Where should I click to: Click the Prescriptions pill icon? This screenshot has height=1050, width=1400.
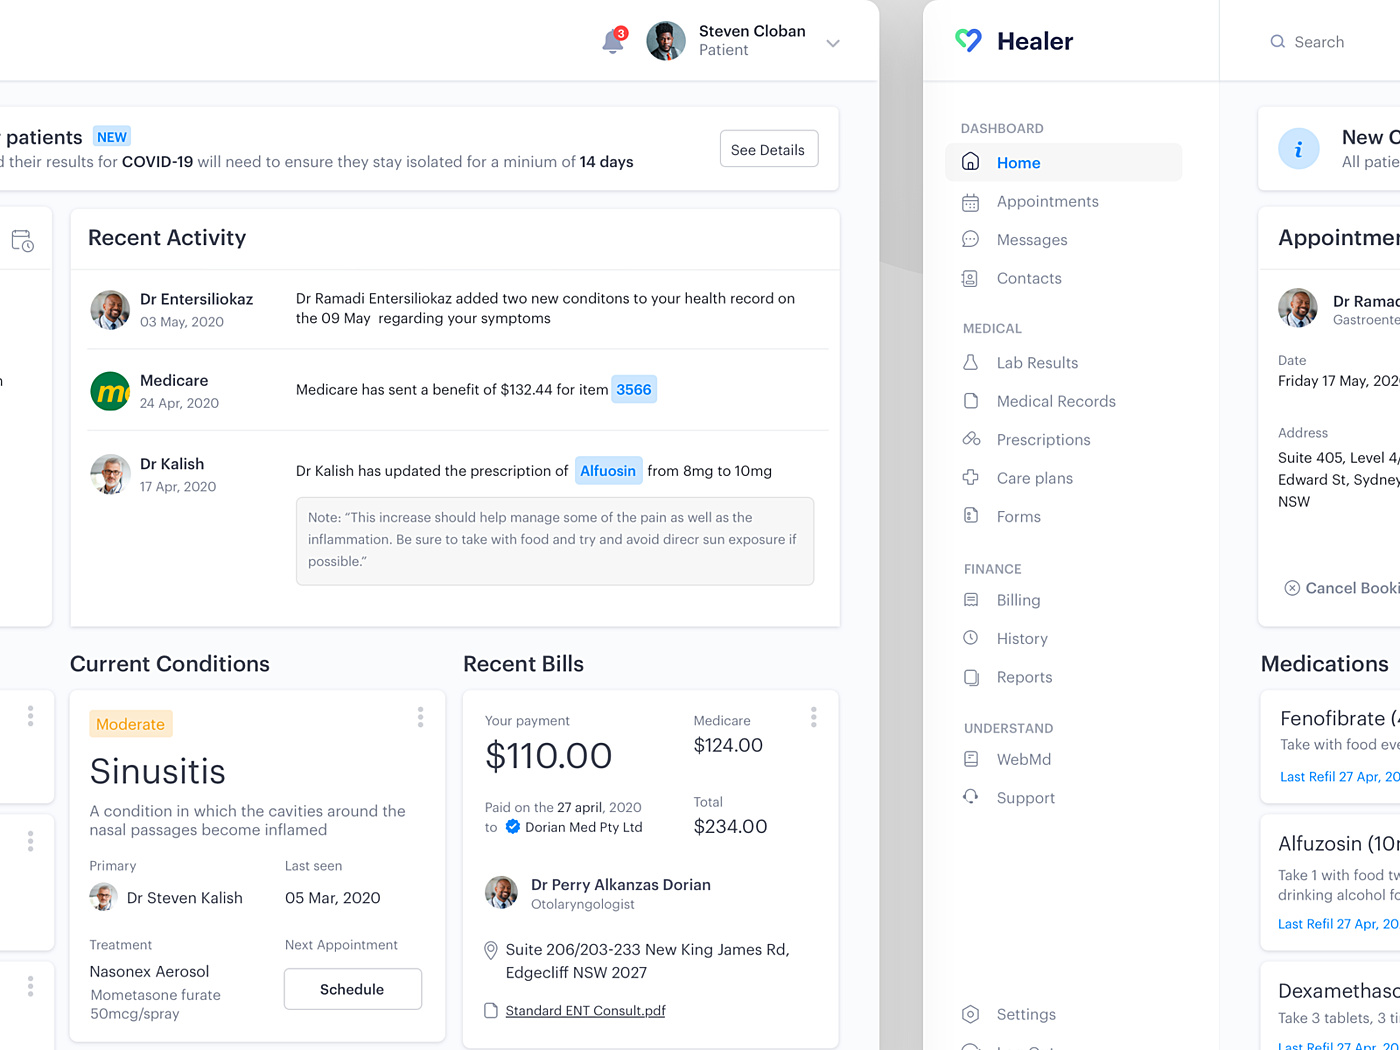click(x=971, y=439)
